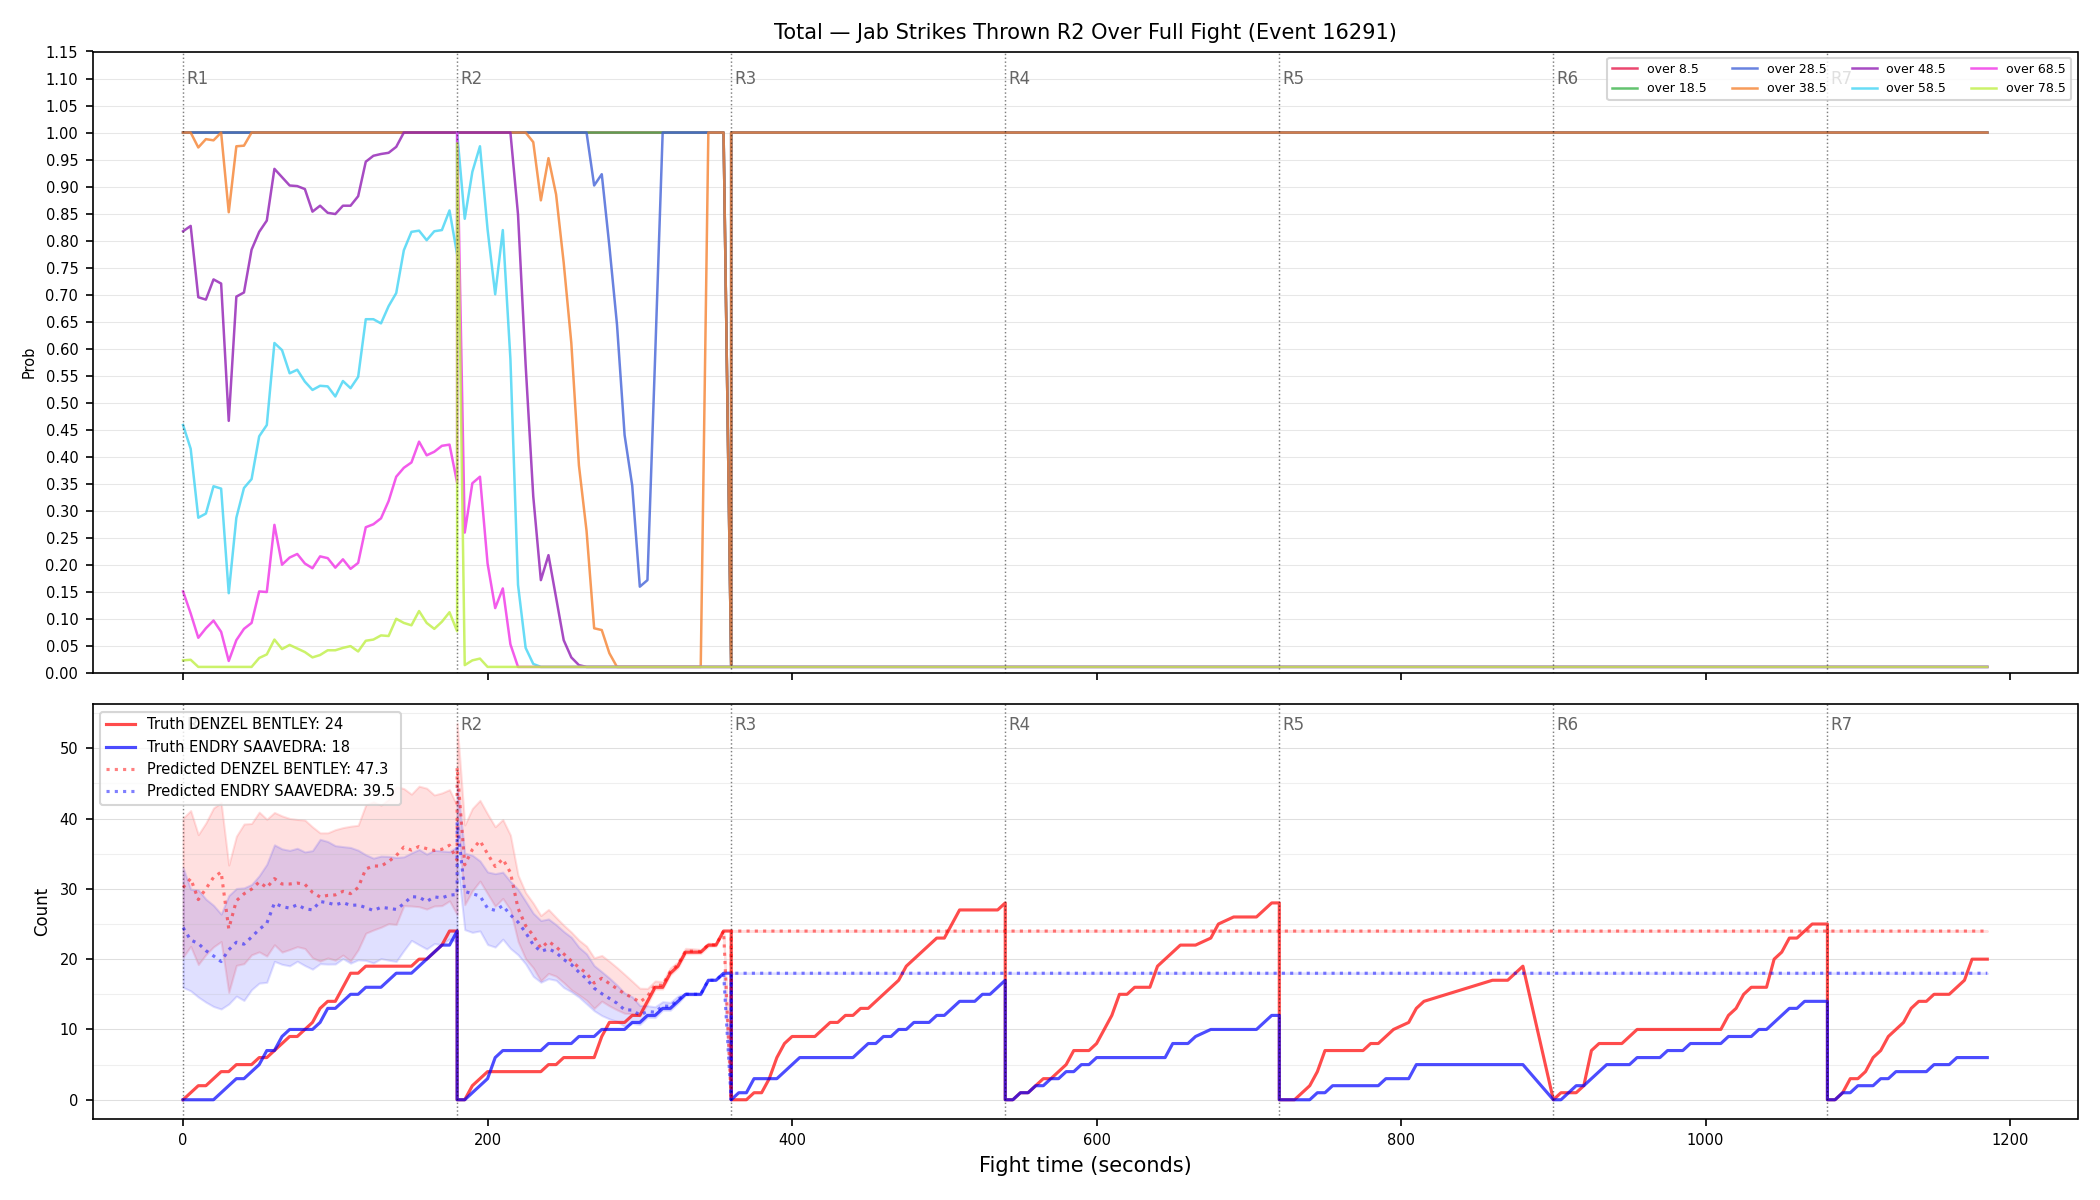Click the 50 tick on the Count axis

69,748
